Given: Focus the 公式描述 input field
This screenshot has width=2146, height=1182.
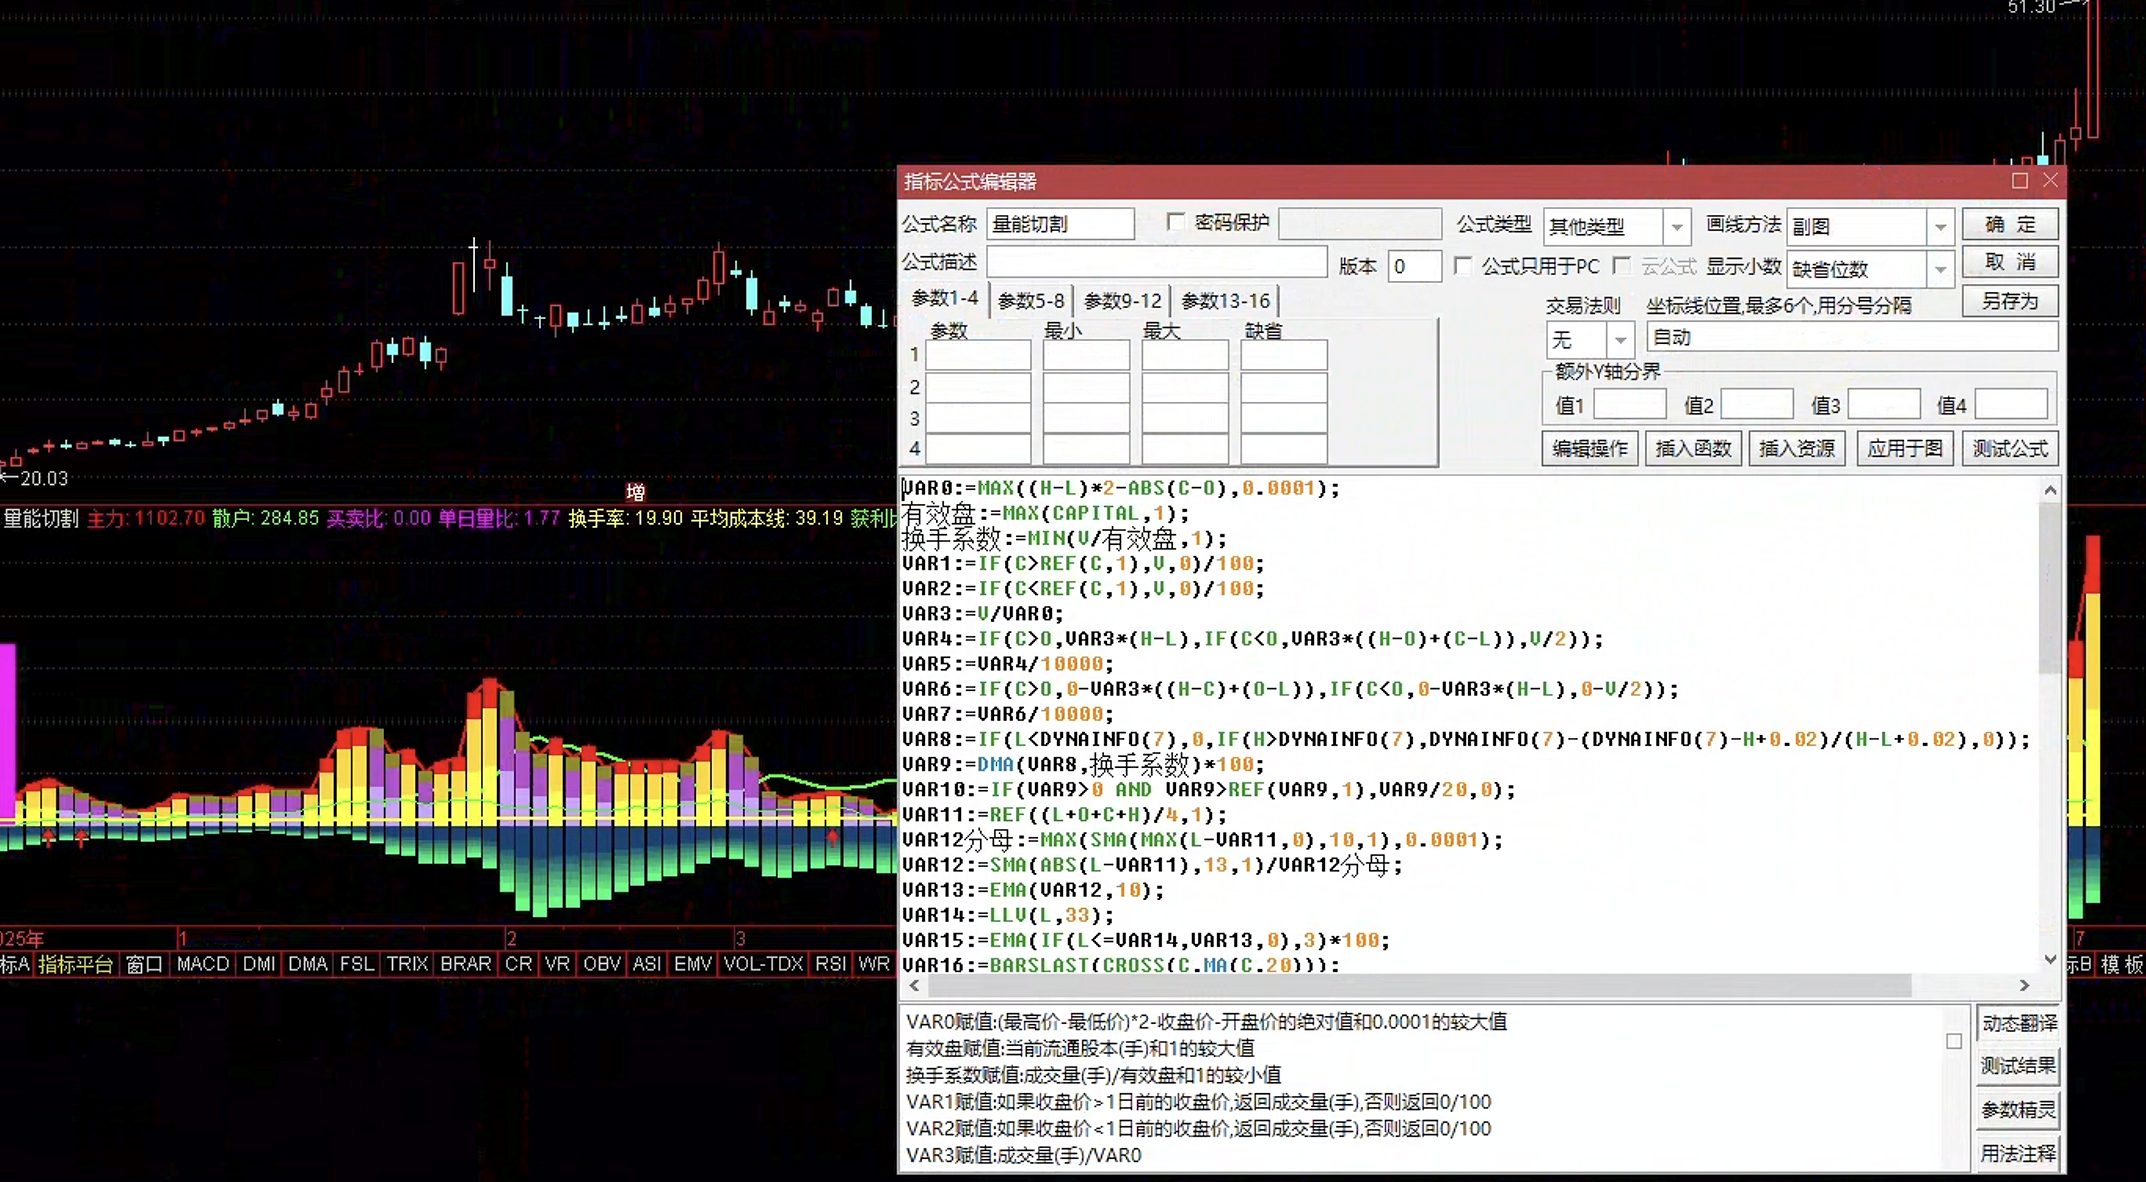Looking at the screenshot, I should coord(1157,262).
